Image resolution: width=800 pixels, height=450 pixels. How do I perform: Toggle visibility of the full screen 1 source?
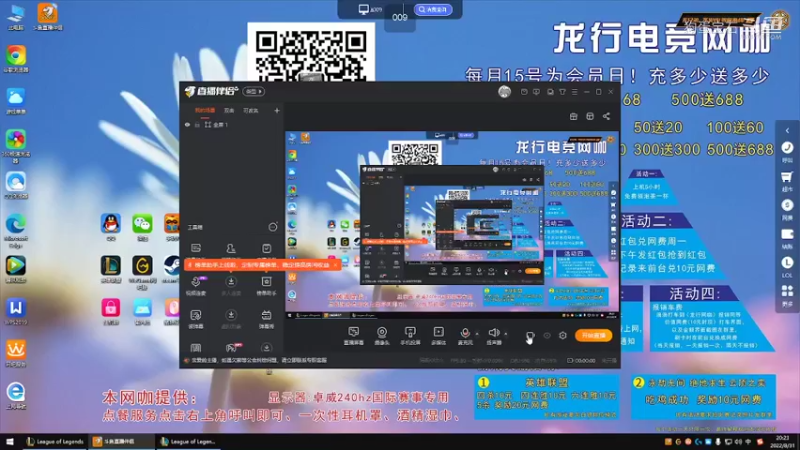point(187,124)
